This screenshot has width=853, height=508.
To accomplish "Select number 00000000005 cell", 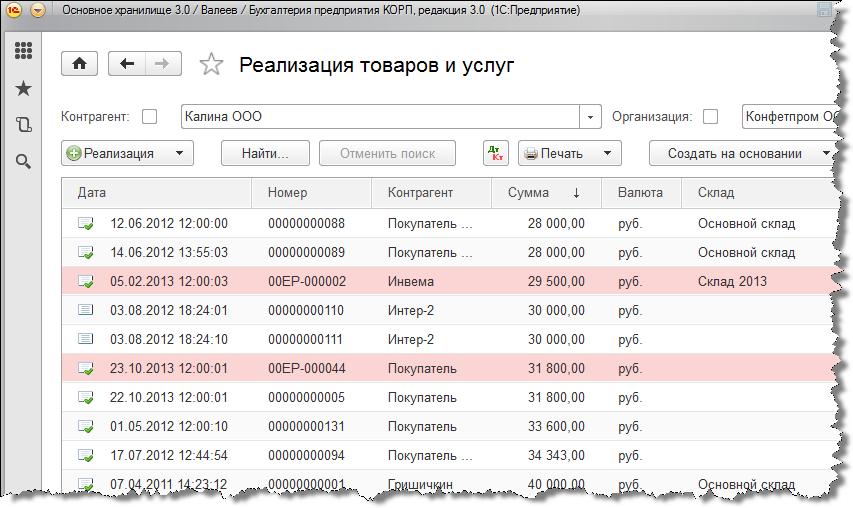I will 306,398.
